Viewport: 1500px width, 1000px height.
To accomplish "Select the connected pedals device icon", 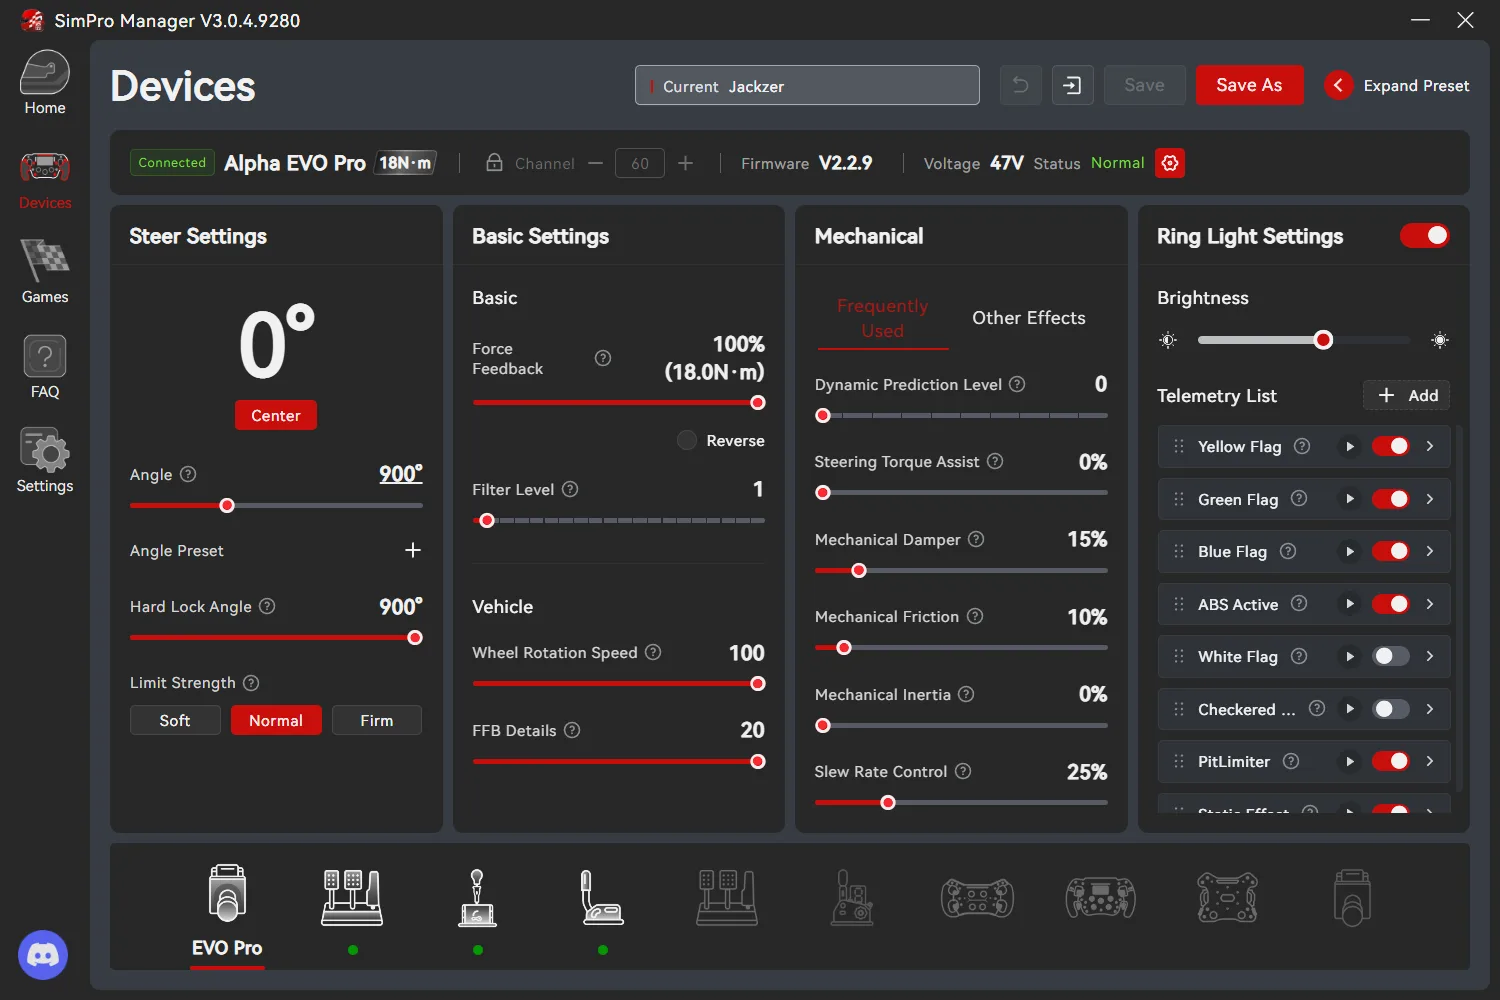I will pos(352,897).
